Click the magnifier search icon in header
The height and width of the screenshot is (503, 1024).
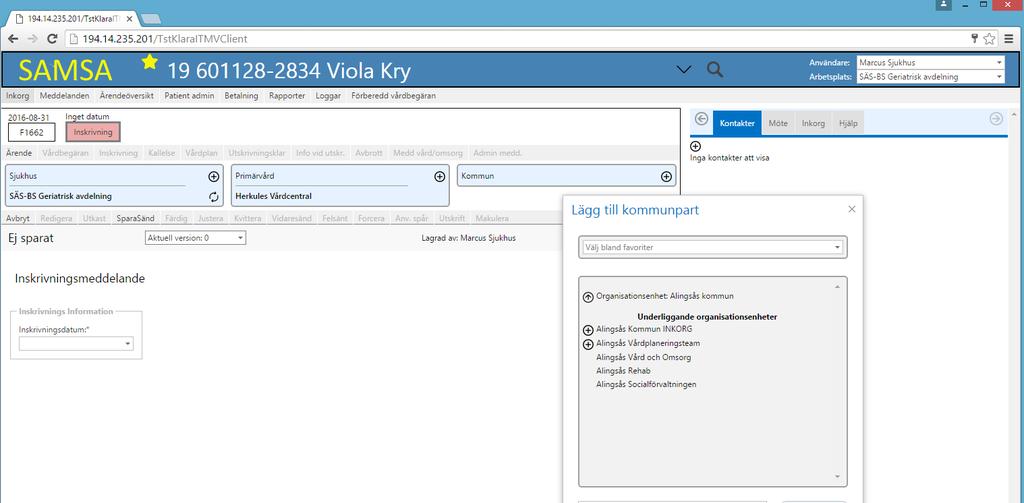pyautogui.click(x=715, y=70)
